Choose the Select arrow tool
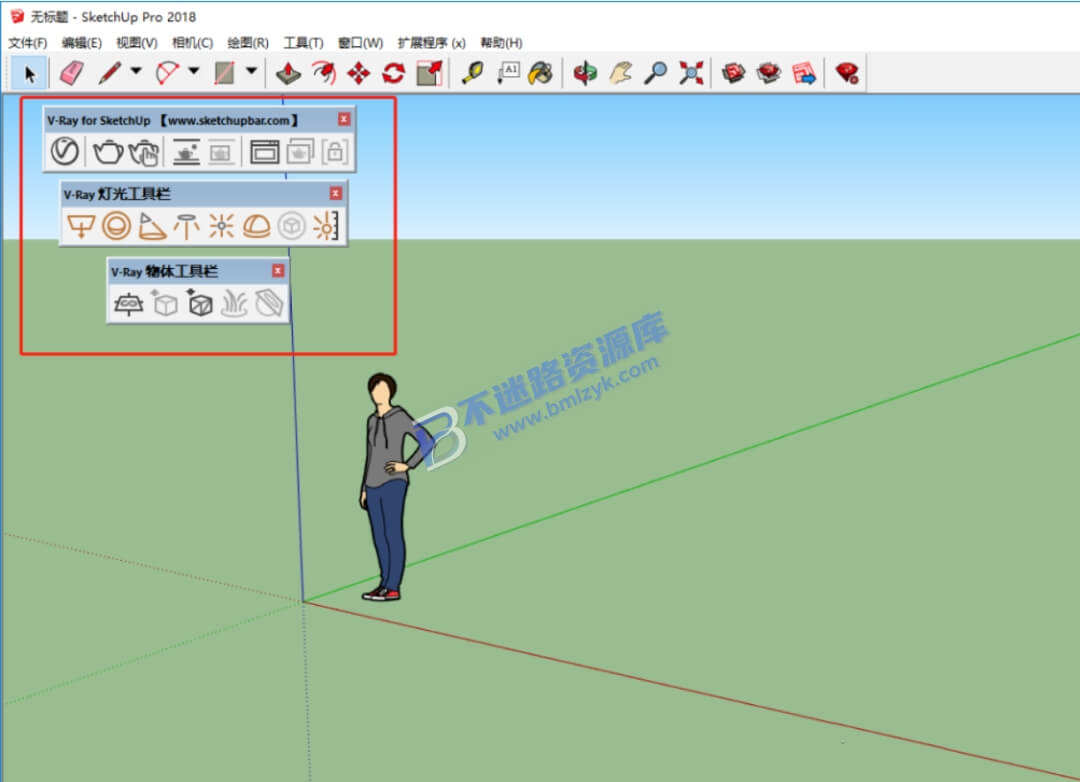Screen dimensions: 1080x782 click(30, 73)
